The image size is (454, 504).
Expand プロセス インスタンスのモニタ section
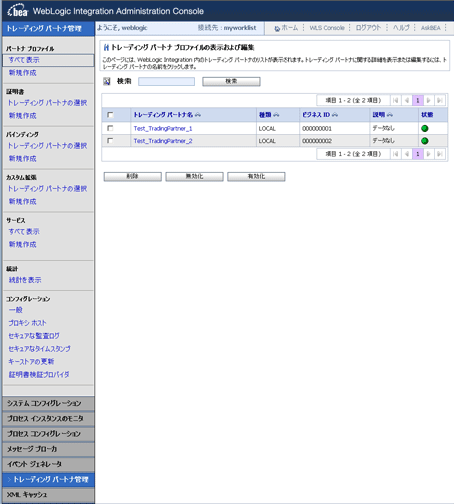tap(48, 419)
